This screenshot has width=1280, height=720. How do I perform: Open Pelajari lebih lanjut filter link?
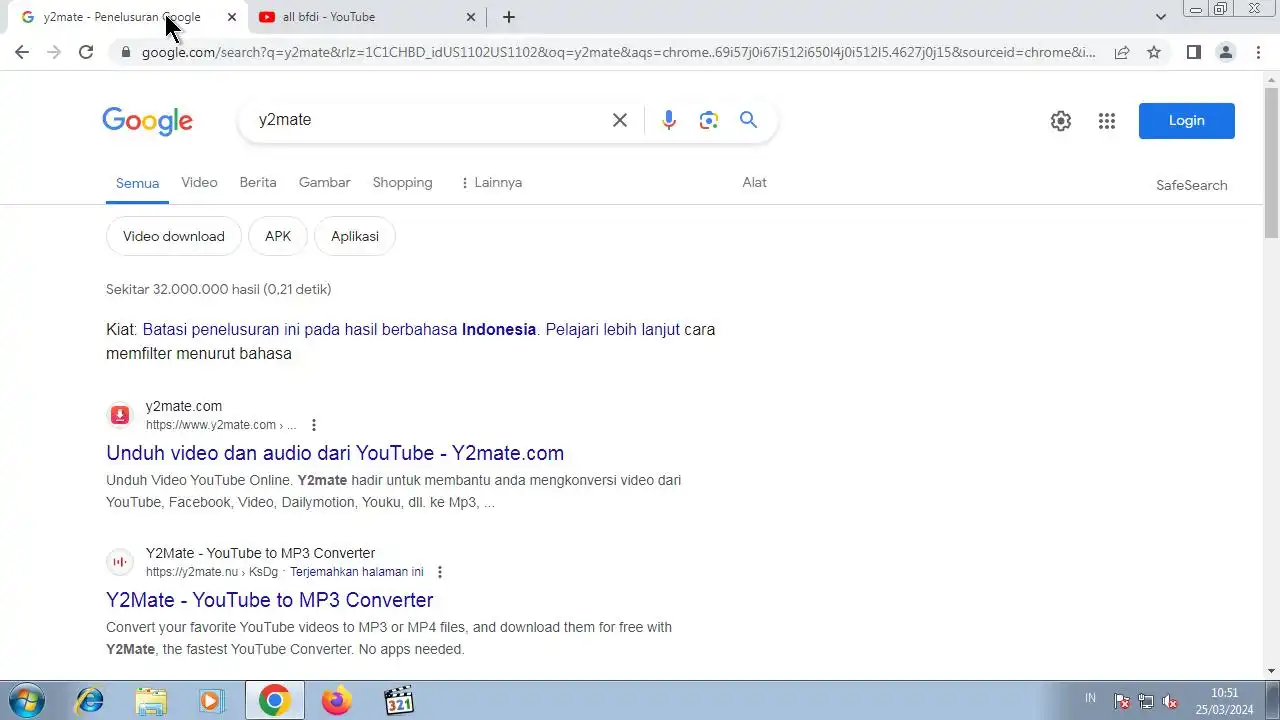pos(612,329)
